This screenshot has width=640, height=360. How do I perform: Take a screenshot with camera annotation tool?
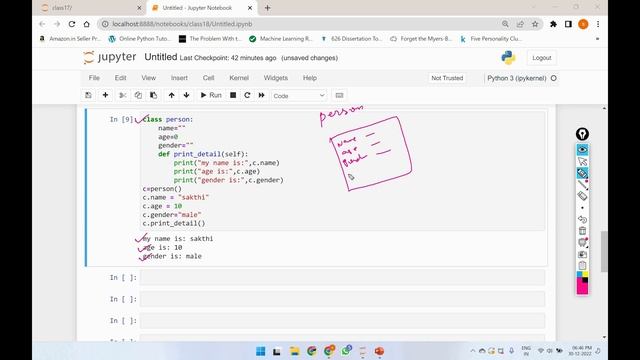(x=582, y=254)
